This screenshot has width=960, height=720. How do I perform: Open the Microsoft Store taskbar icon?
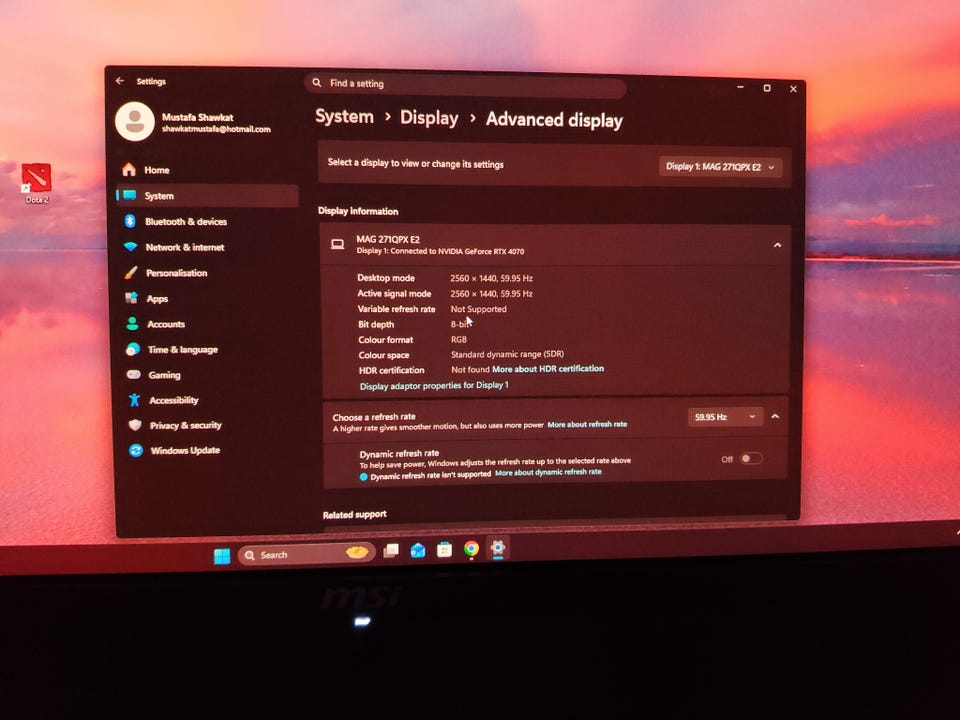click(x=444, y=550)
